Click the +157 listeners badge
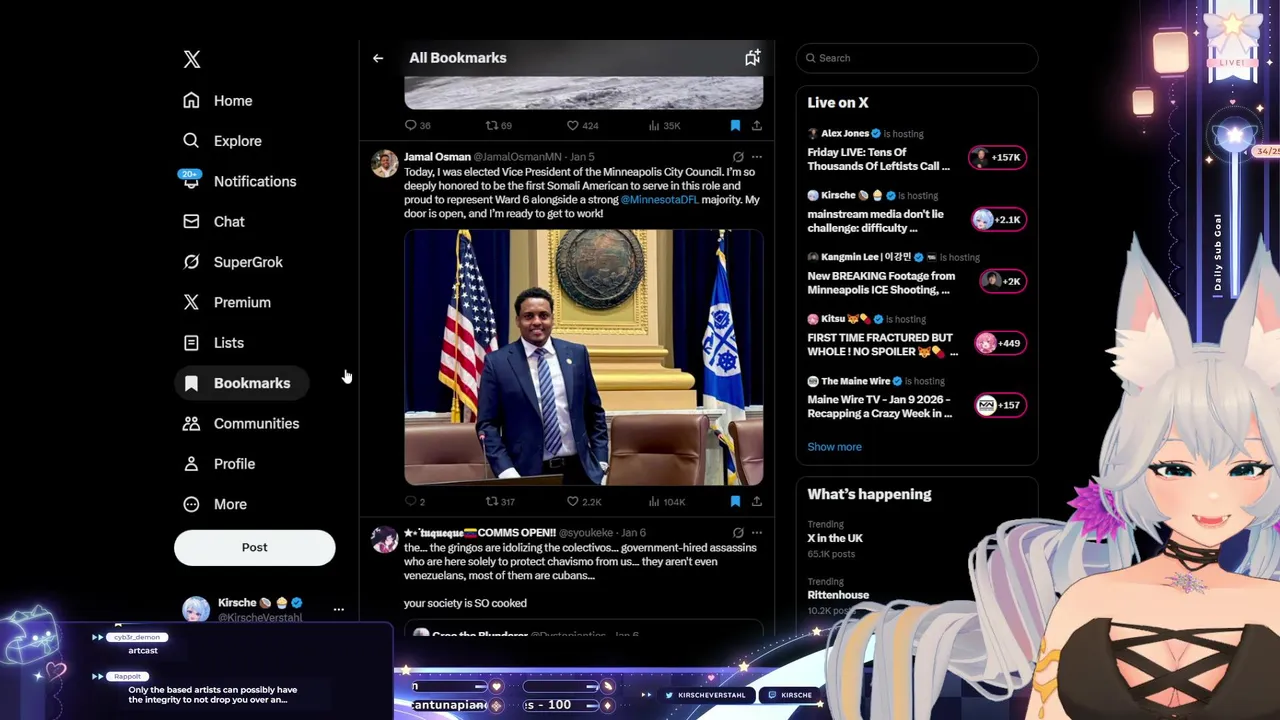Image resolution: width=1280 pixels, height=720 pixels. coord(1000,405)
